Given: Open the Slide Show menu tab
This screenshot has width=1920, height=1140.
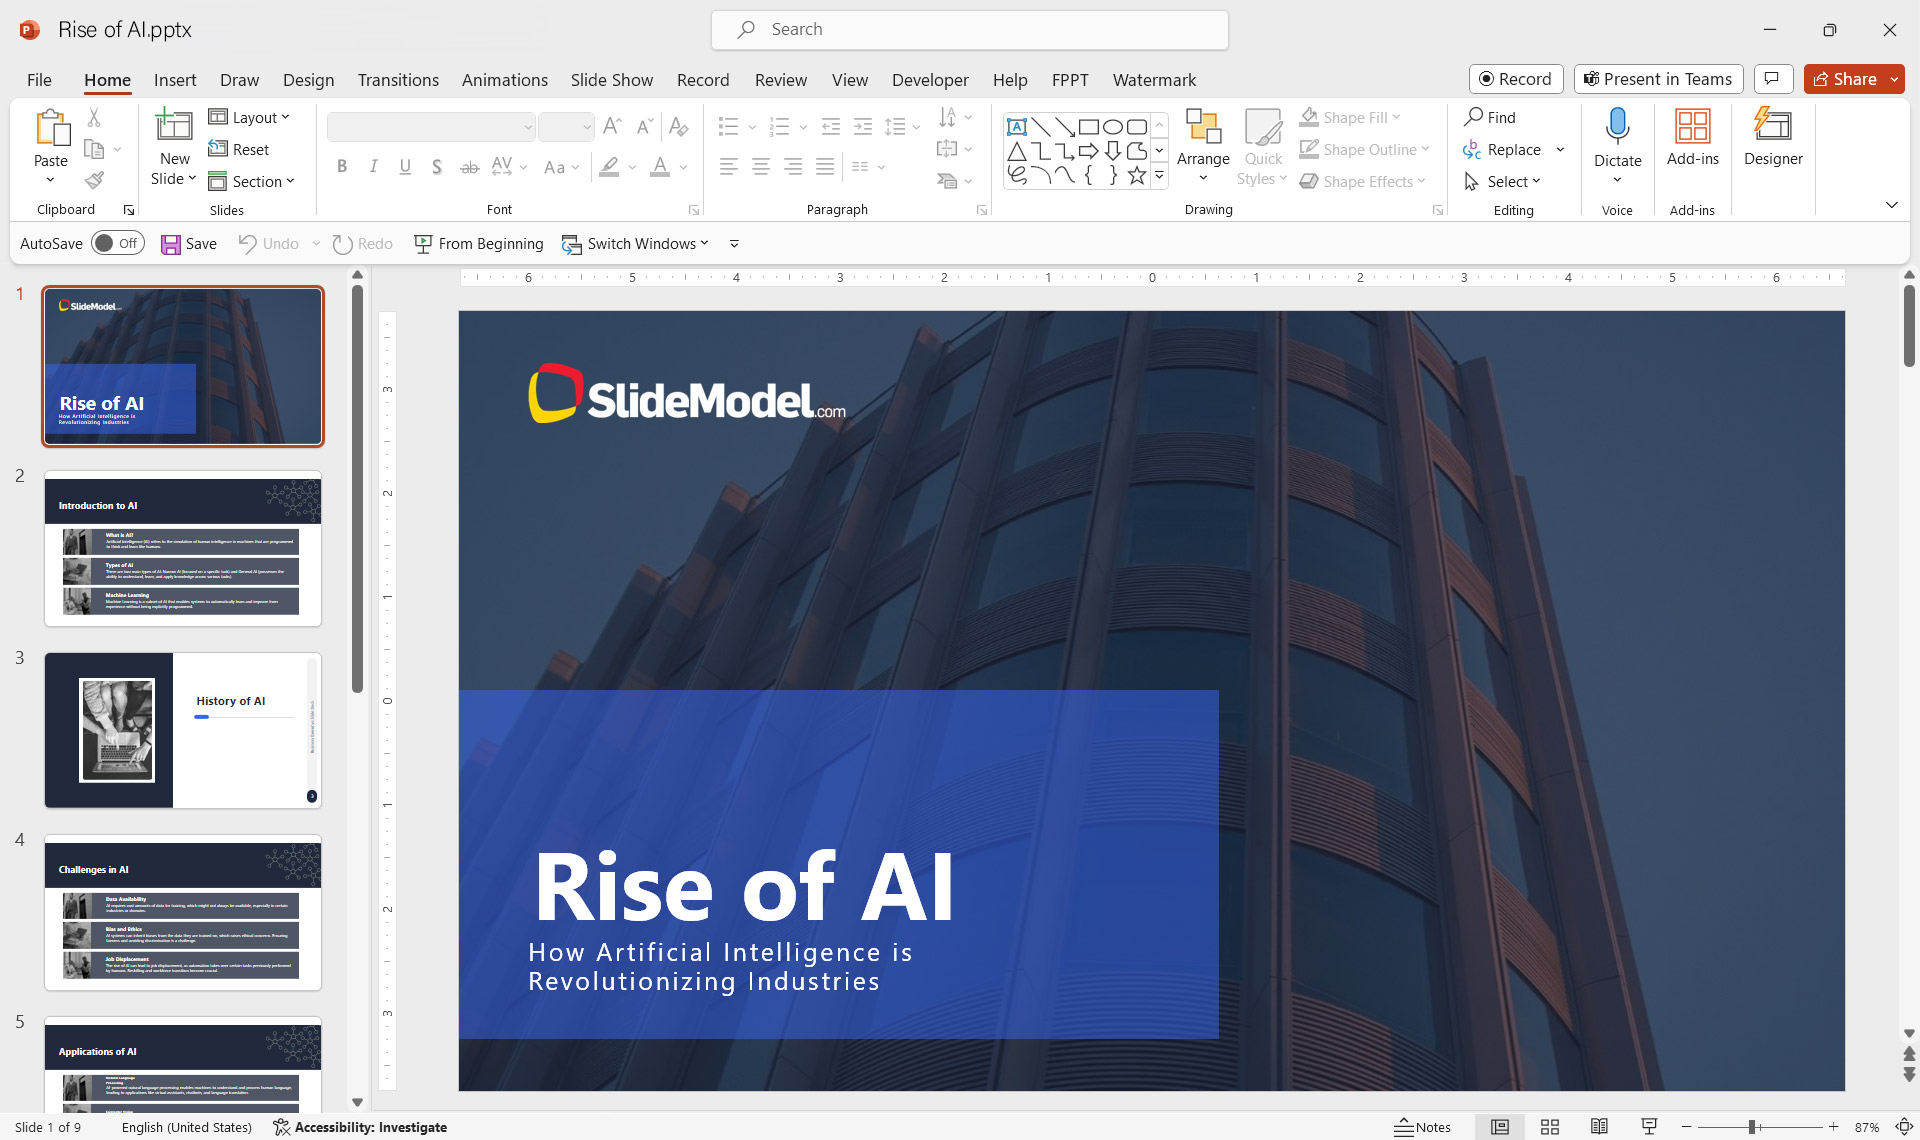Looking at the screenshot, I should (611, 80).
